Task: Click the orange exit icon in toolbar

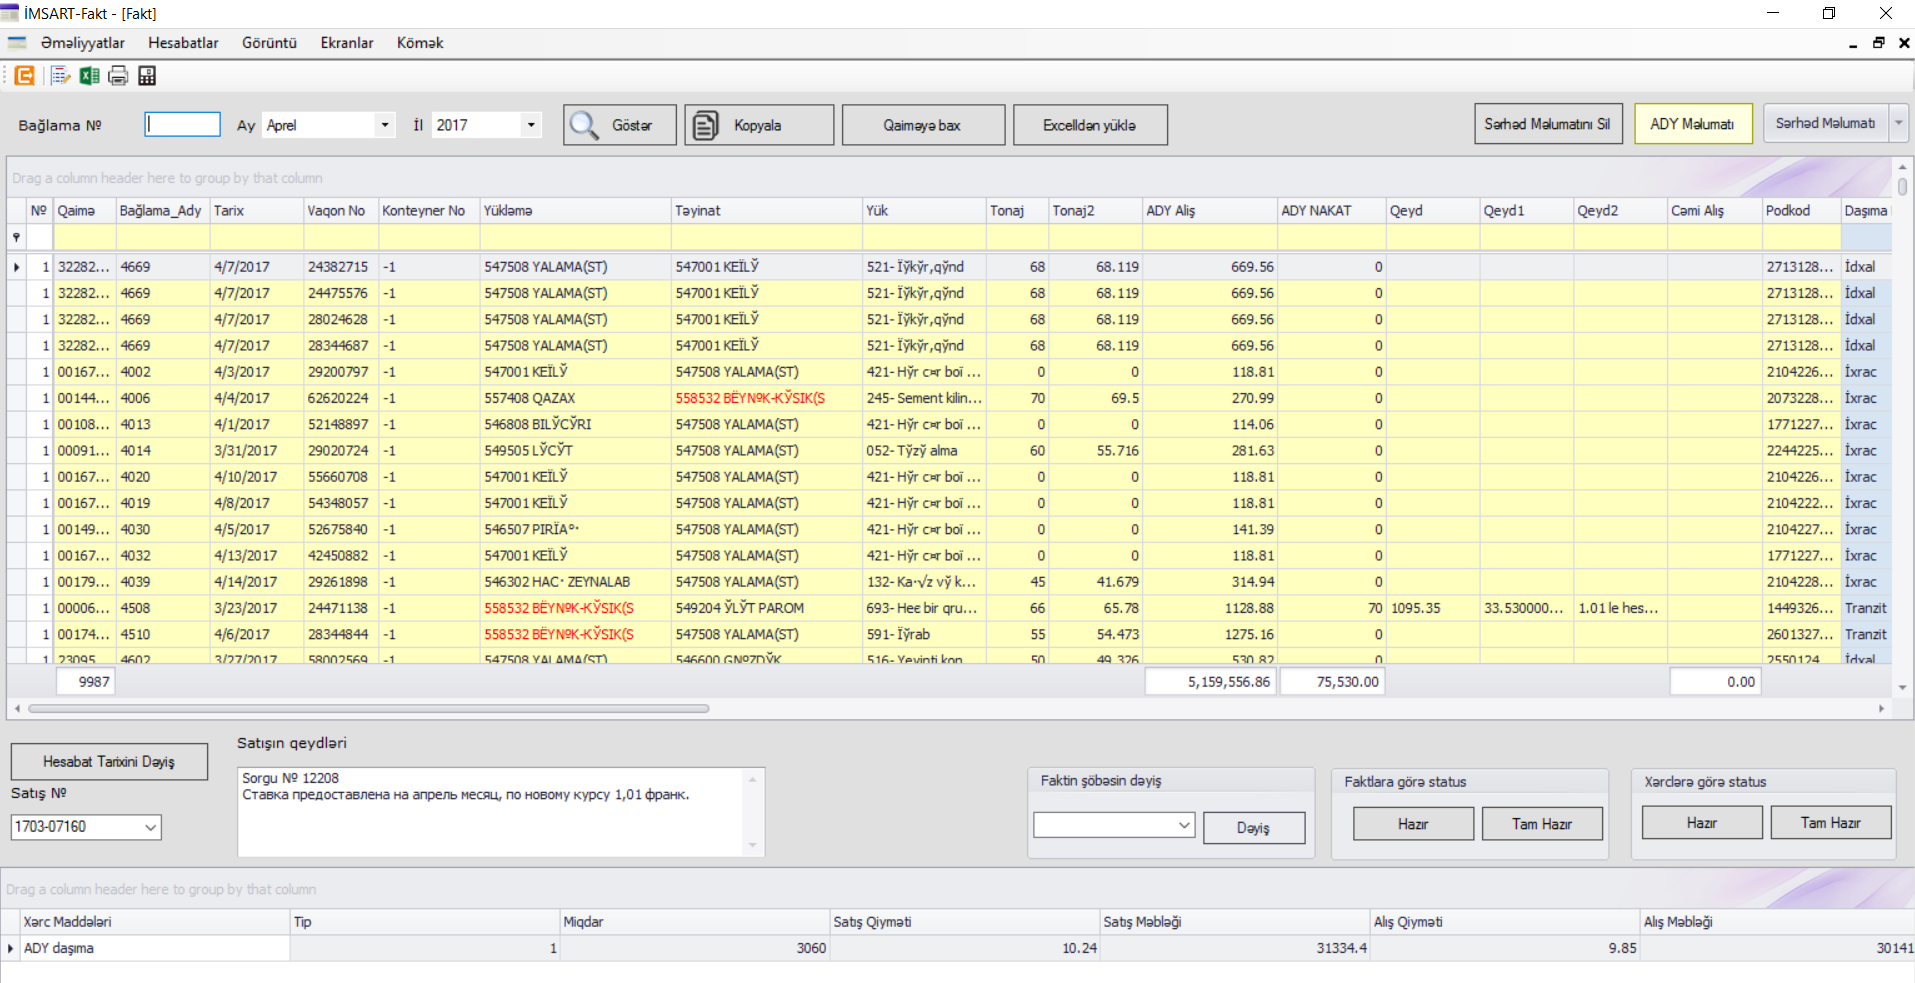Action: coord(25,76)
